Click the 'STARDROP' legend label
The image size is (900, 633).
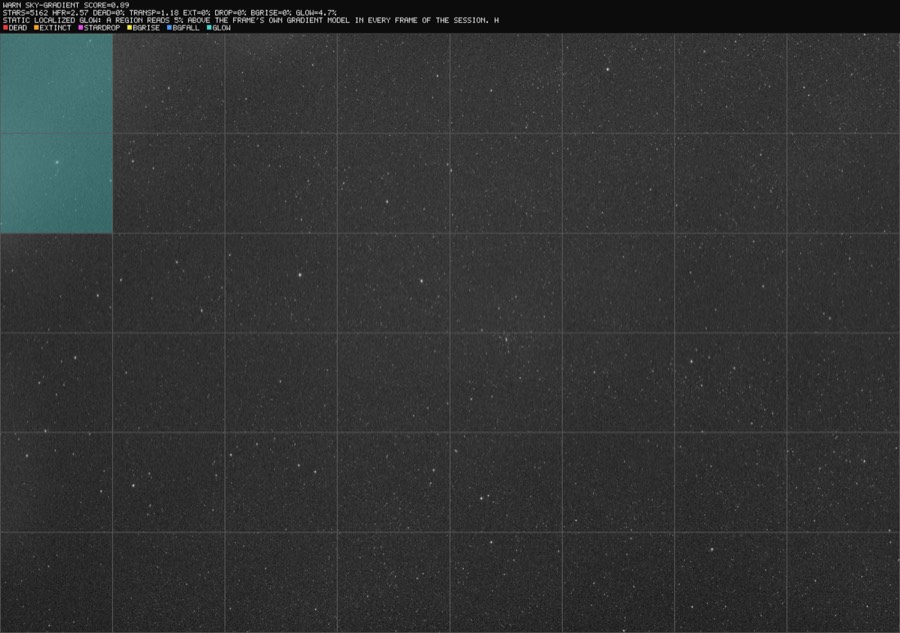(x=102, y=28)
